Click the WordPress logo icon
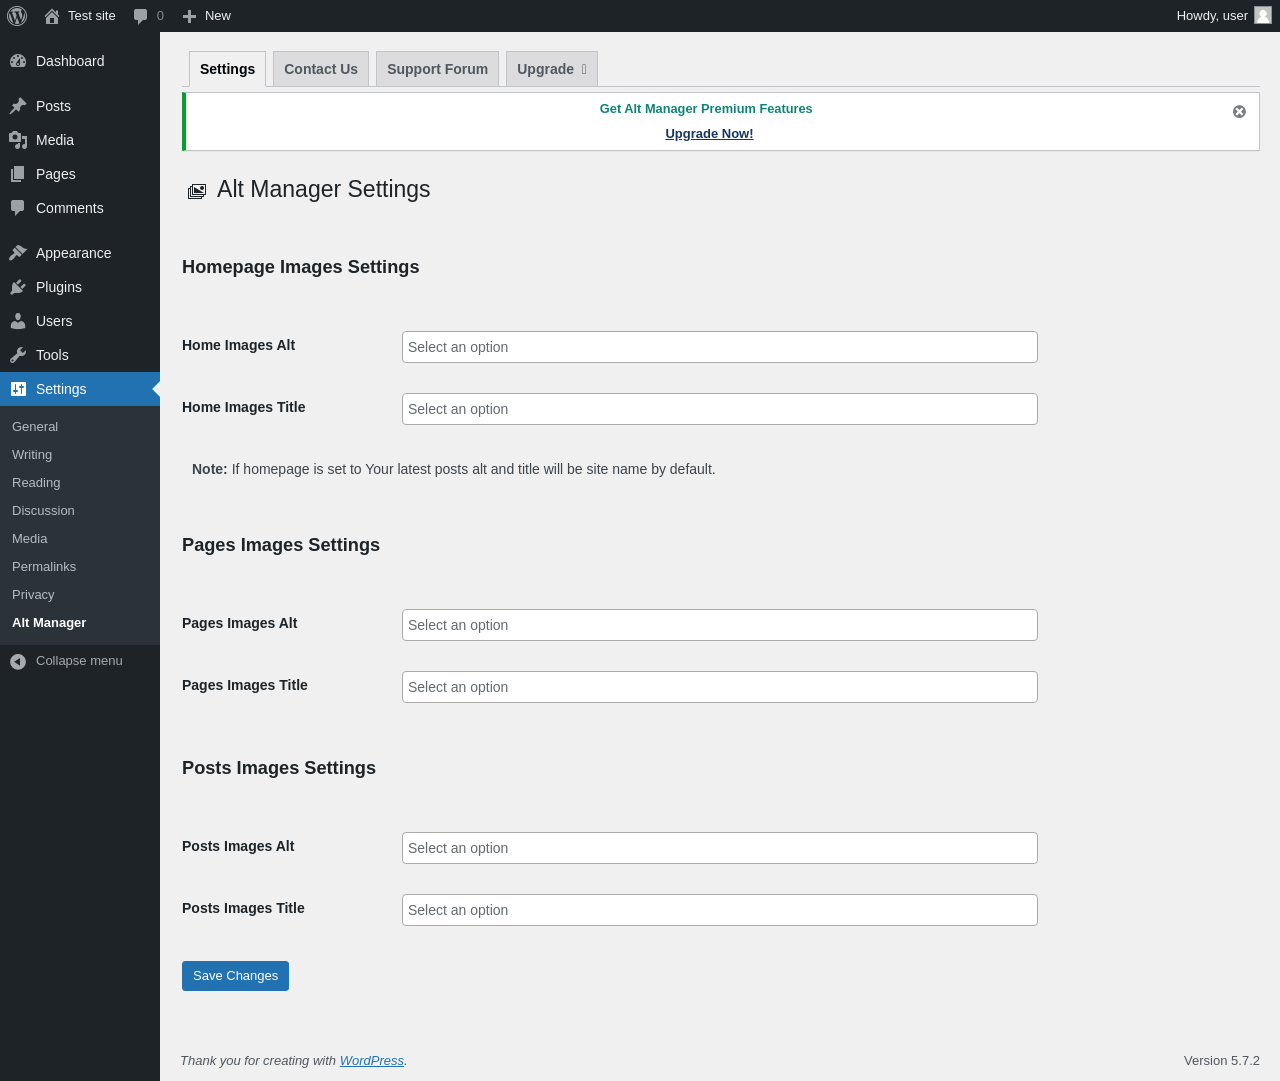1280x1081 pixels. [x=17, y=16]
